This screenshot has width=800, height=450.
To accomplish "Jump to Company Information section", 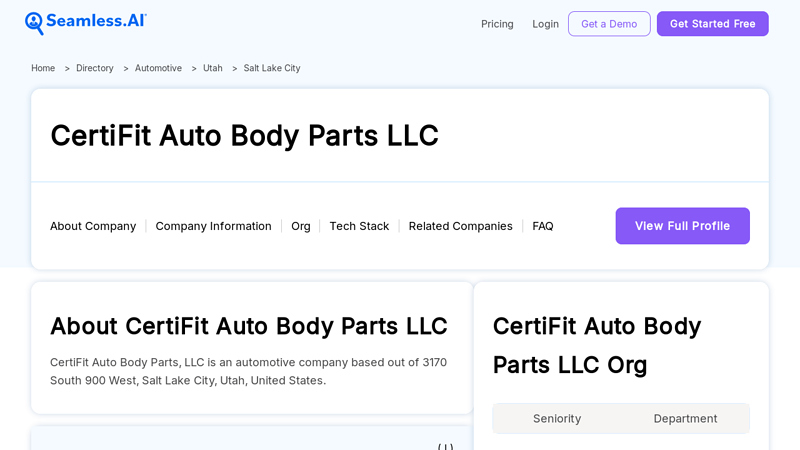I will [213, 226].
